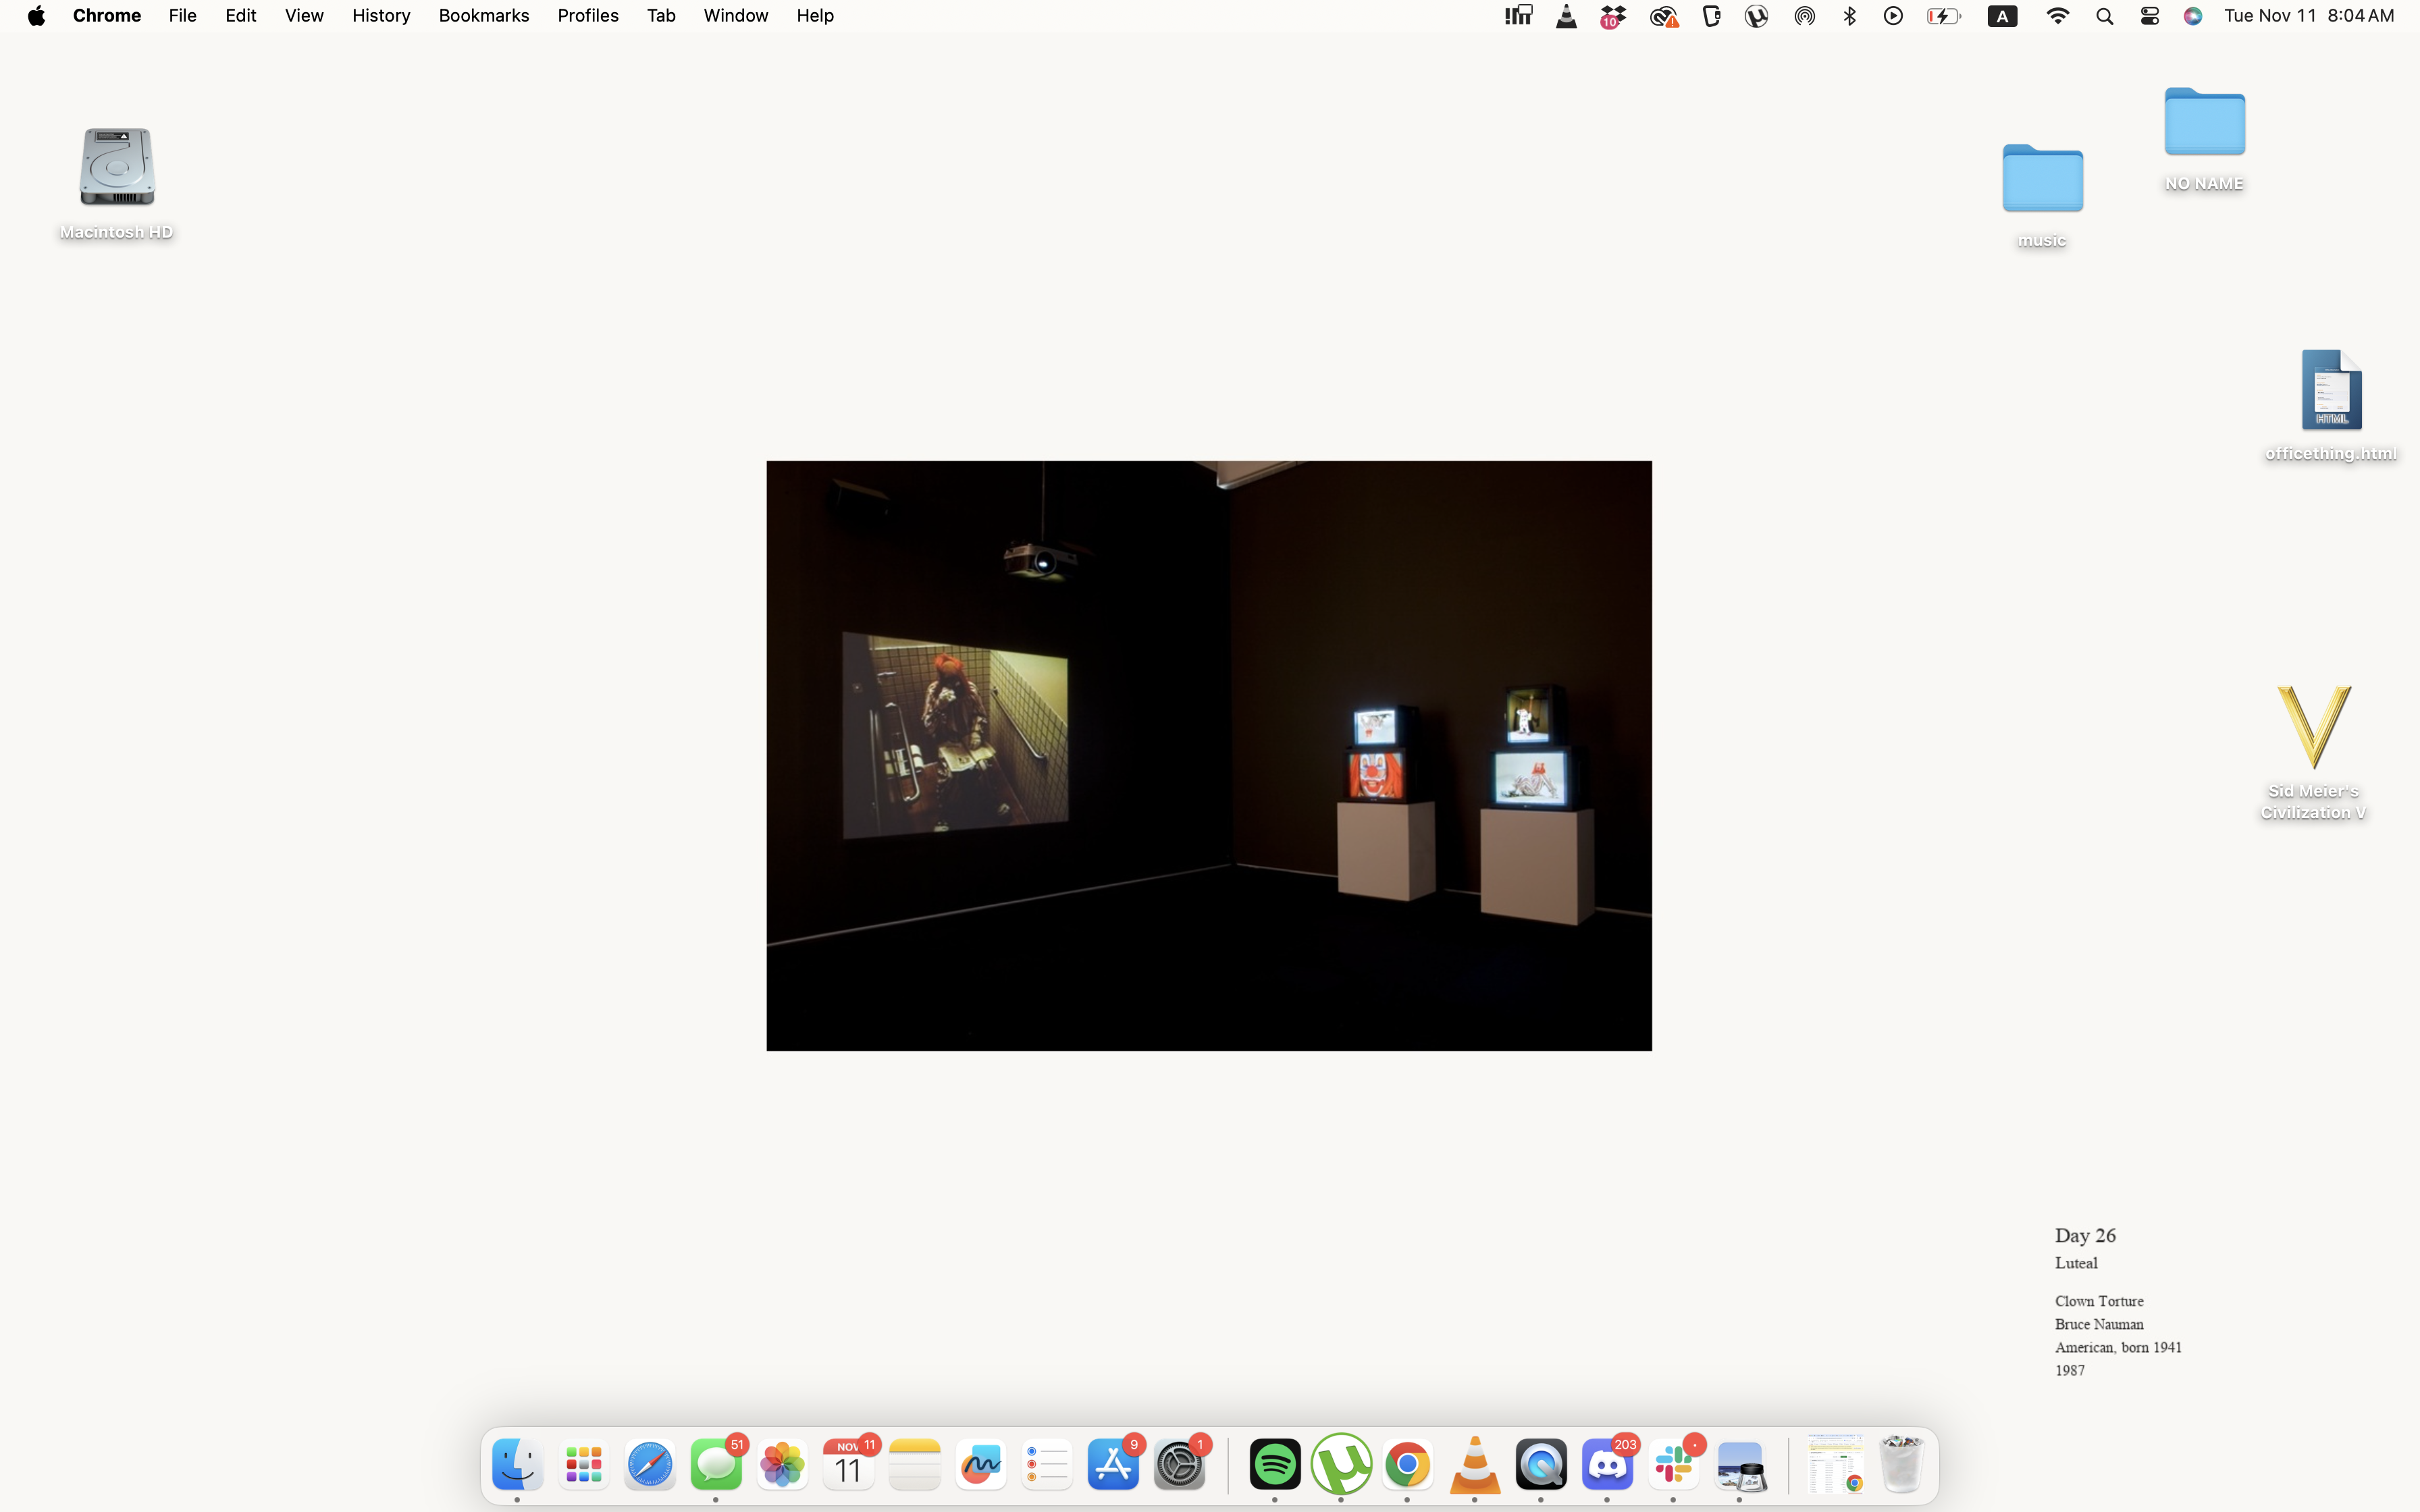This screenshot has height=1512, width=2420.
Task: Open the Tab menu
Action: click(661, 15)
